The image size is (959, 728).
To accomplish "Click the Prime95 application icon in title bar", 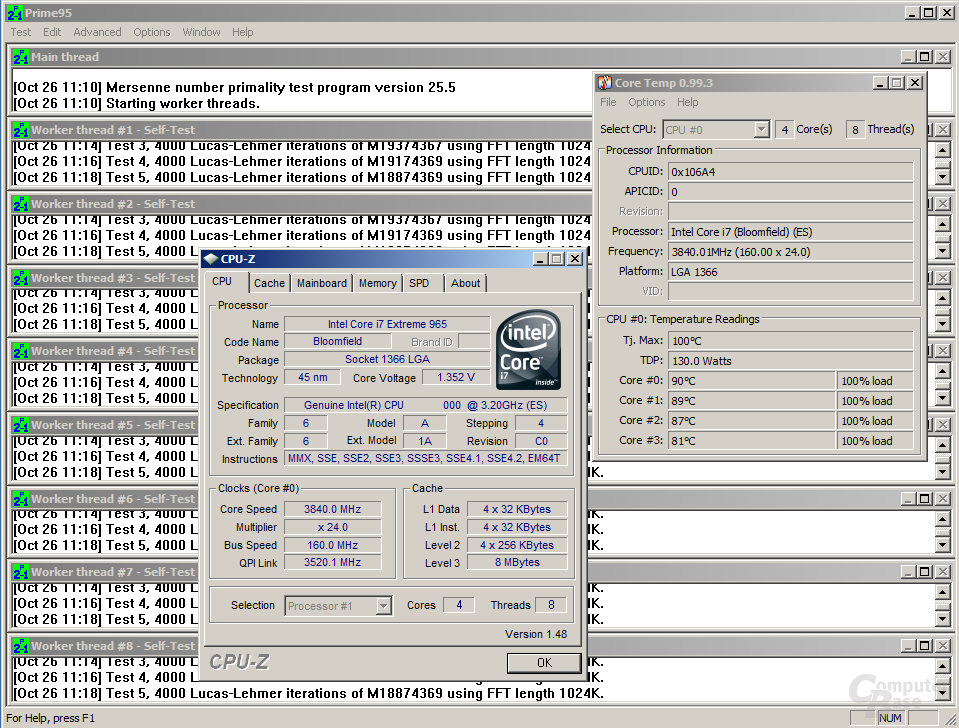I will coord(15,12).
